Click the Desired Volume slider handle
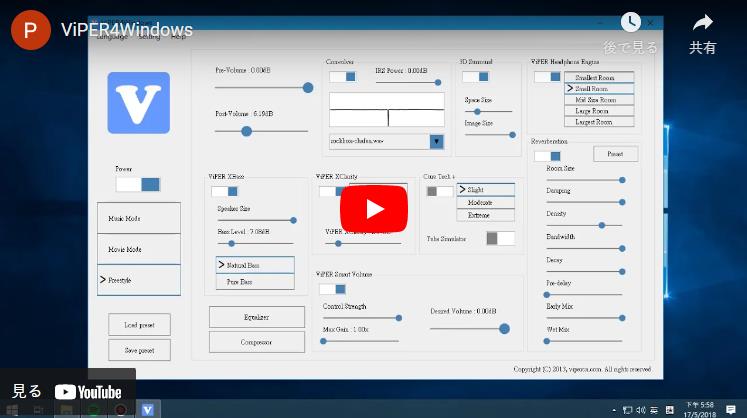The width and height of the screenshot is (747, 418). point(504,328)
